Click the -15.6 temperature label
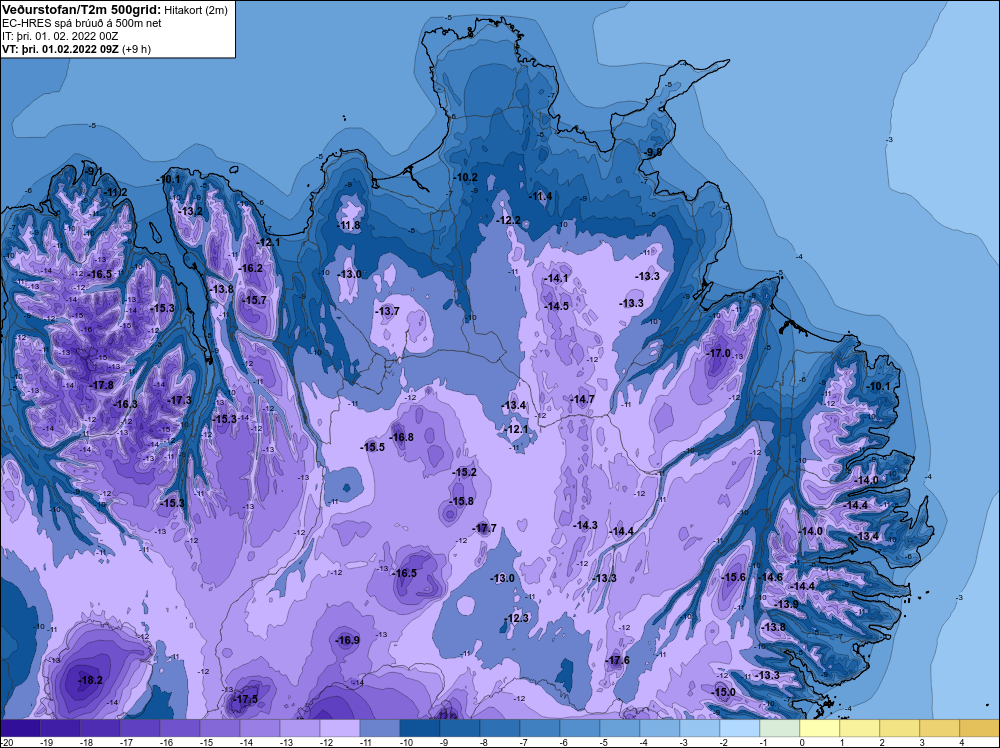The image size is (1000, 748). [x=733, y=577]
